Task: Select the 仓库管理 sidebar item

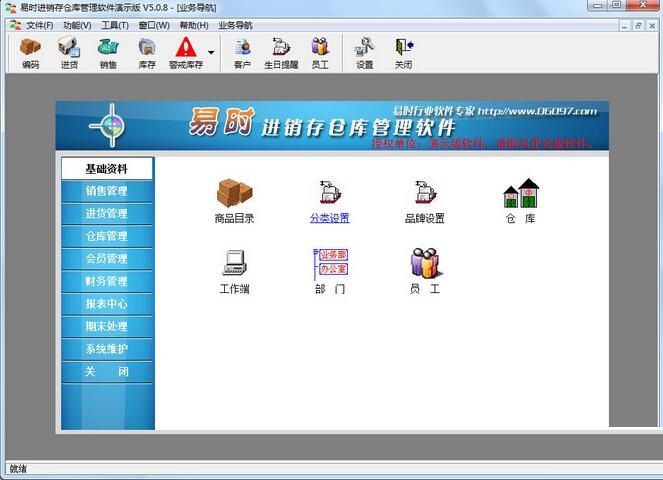Action: click(107, 236)
